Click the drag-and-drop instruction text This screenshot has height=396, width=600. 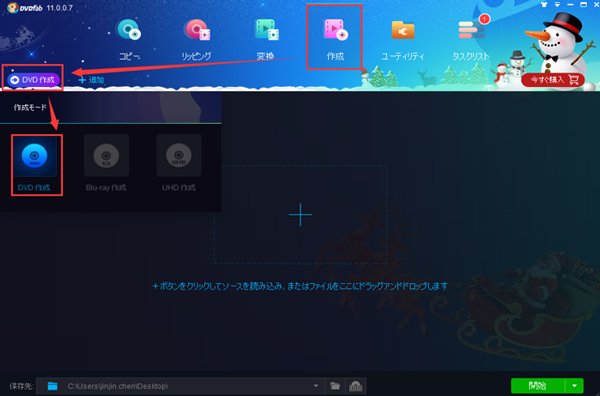[300, 286]
